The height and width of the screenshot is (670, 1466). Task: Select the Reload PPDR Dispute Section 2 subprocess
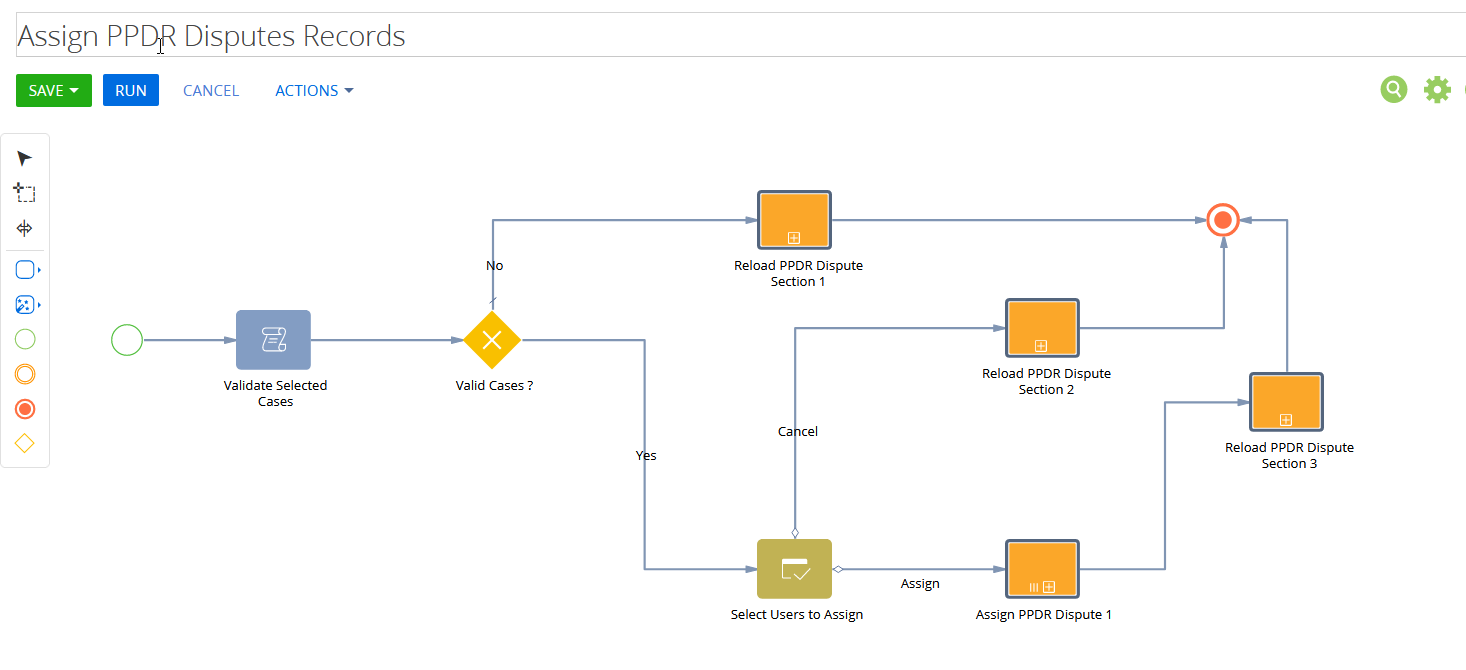tap(1042, 328)
